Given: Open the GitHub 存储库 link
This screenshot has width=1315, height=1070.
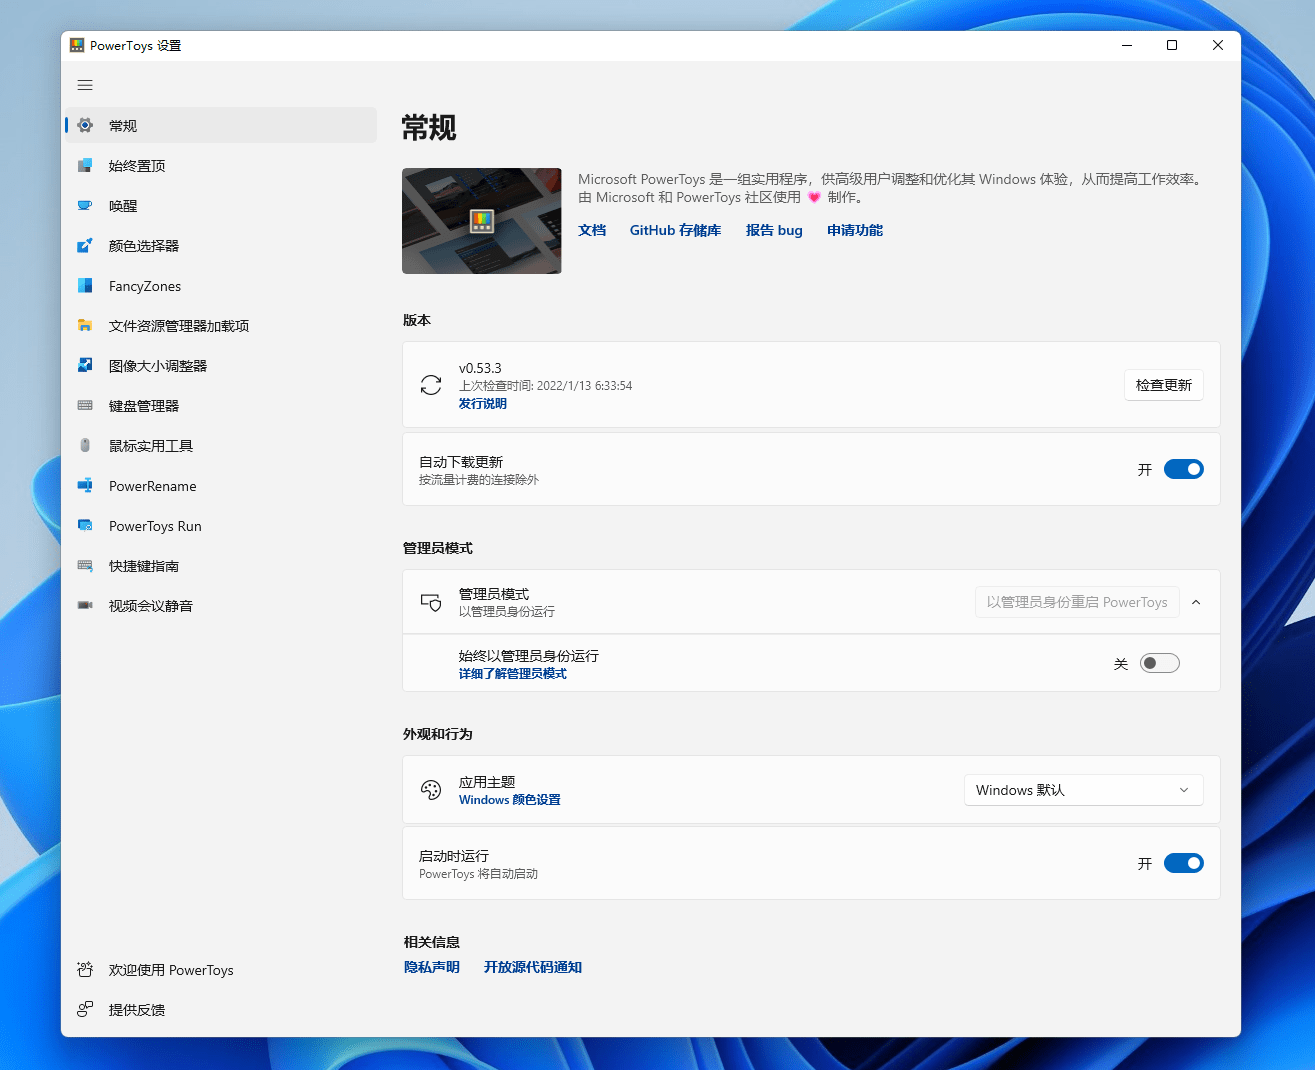Looking at the screenshot, I should click(675, 230).
